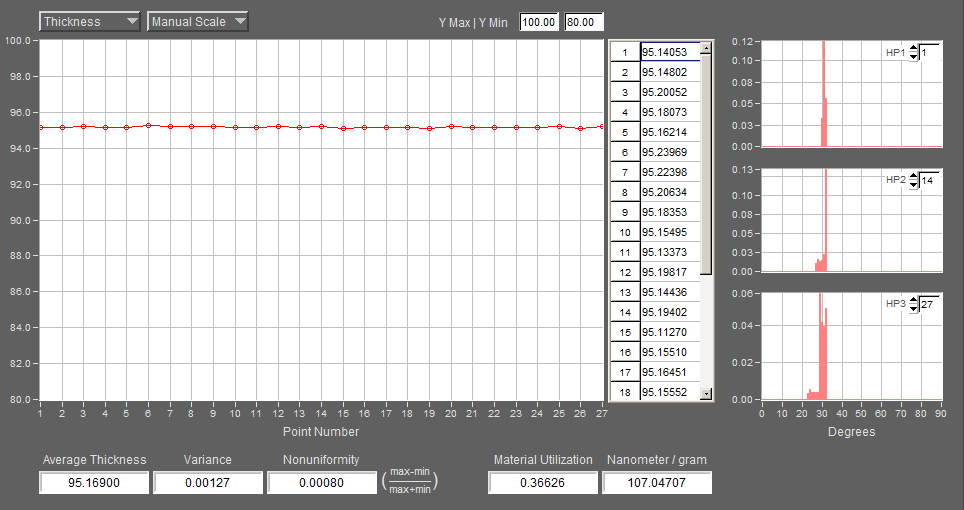Decrement the HP3 point number

coord(914,308)
